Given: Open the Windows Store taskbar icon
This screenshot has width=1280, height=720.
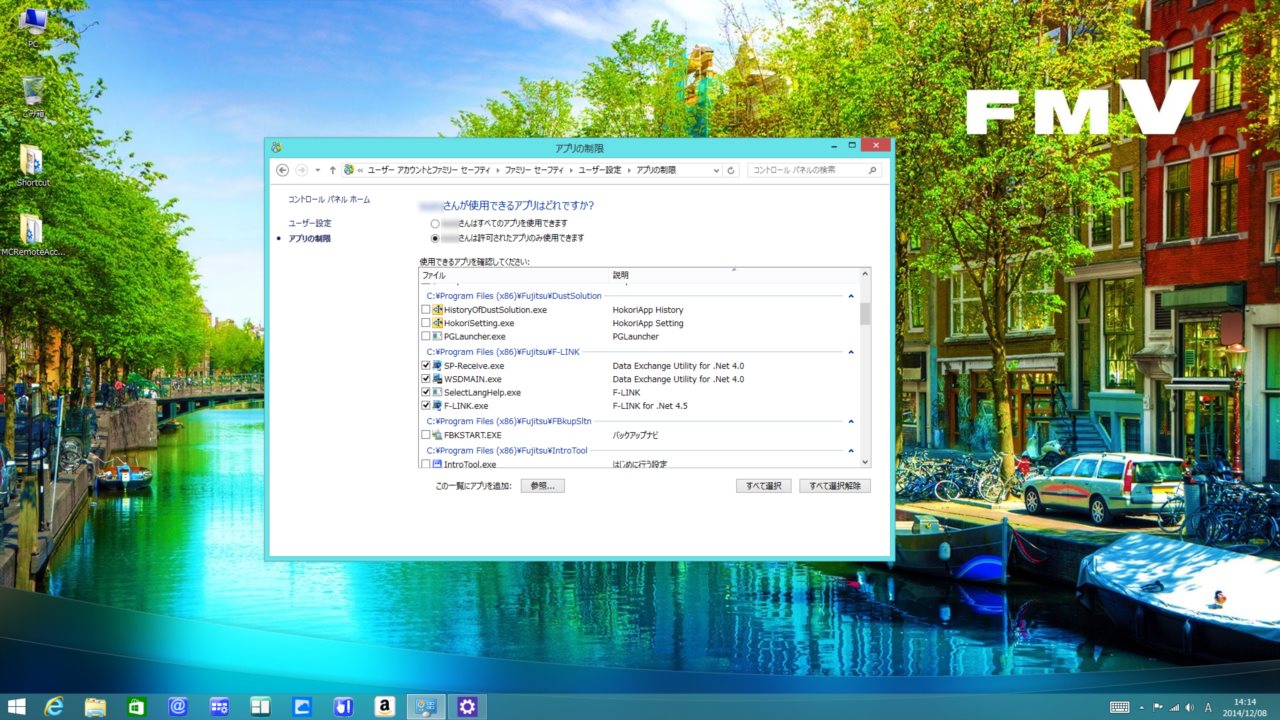Looking at the screenshot, I should pyautogui.click(x=137, y=706).
